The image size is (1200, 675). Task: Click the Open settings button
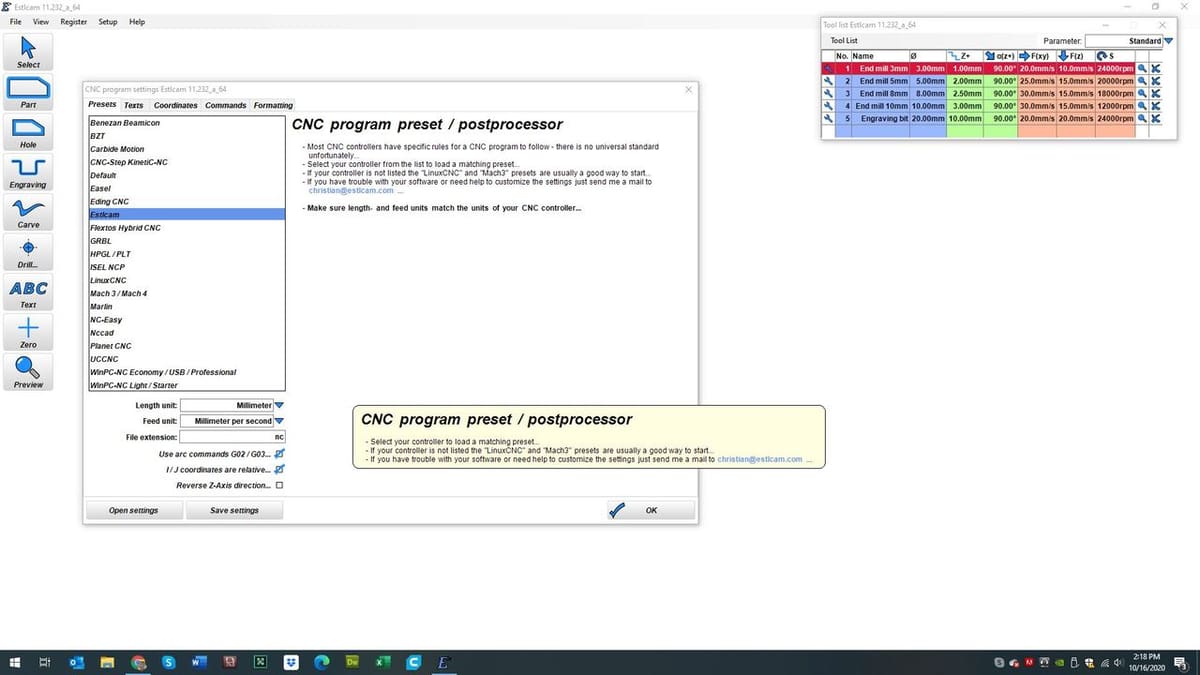coord(133,510)
